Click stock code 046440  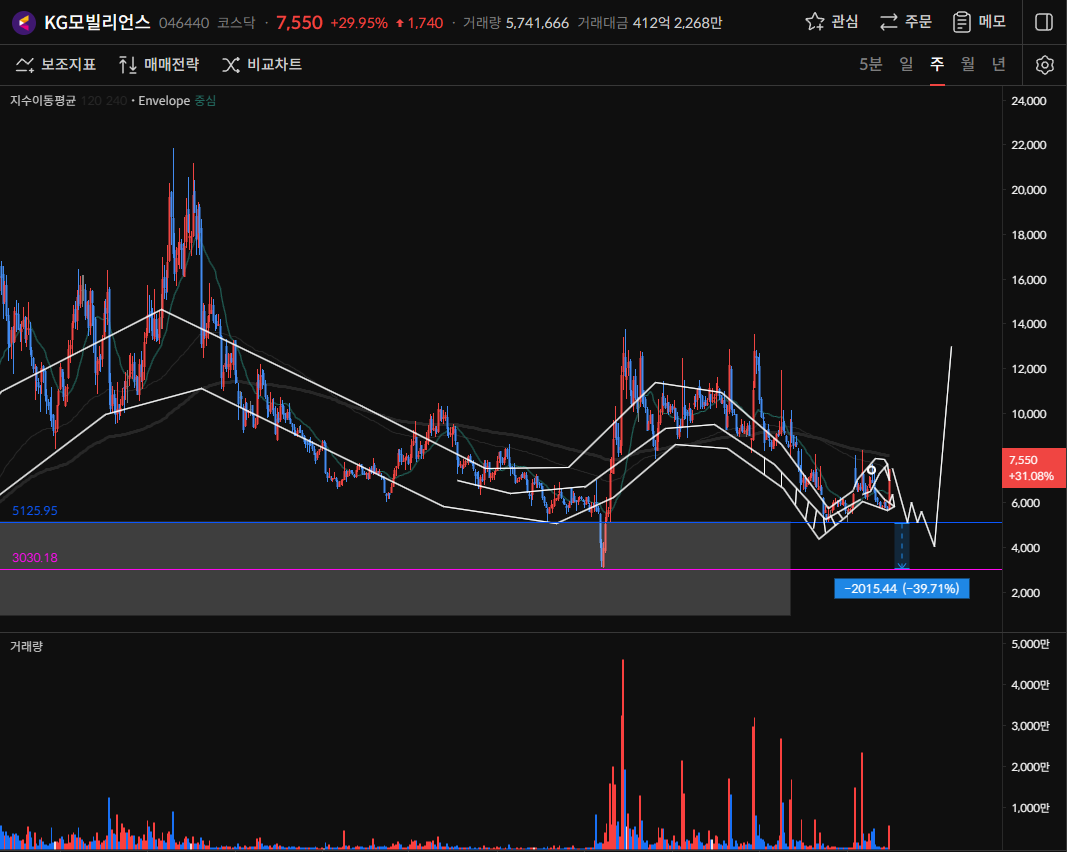(x=184, y=23)
